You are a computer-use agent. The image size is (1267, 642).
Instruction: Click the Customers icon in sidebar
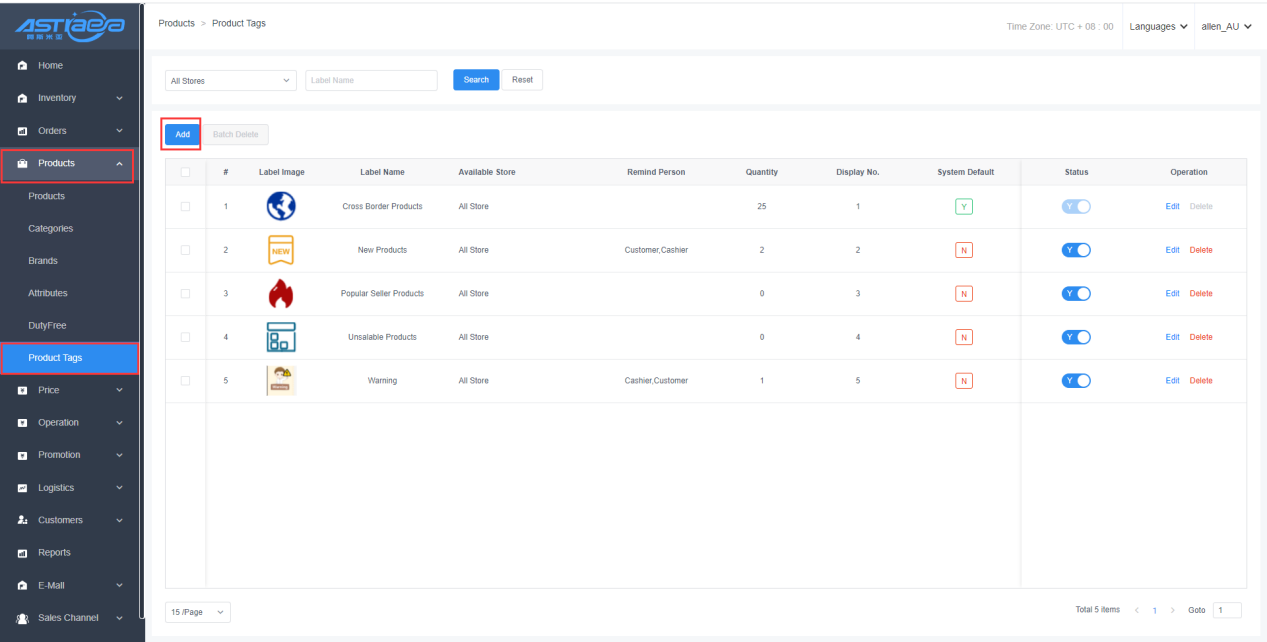(22, 520)
